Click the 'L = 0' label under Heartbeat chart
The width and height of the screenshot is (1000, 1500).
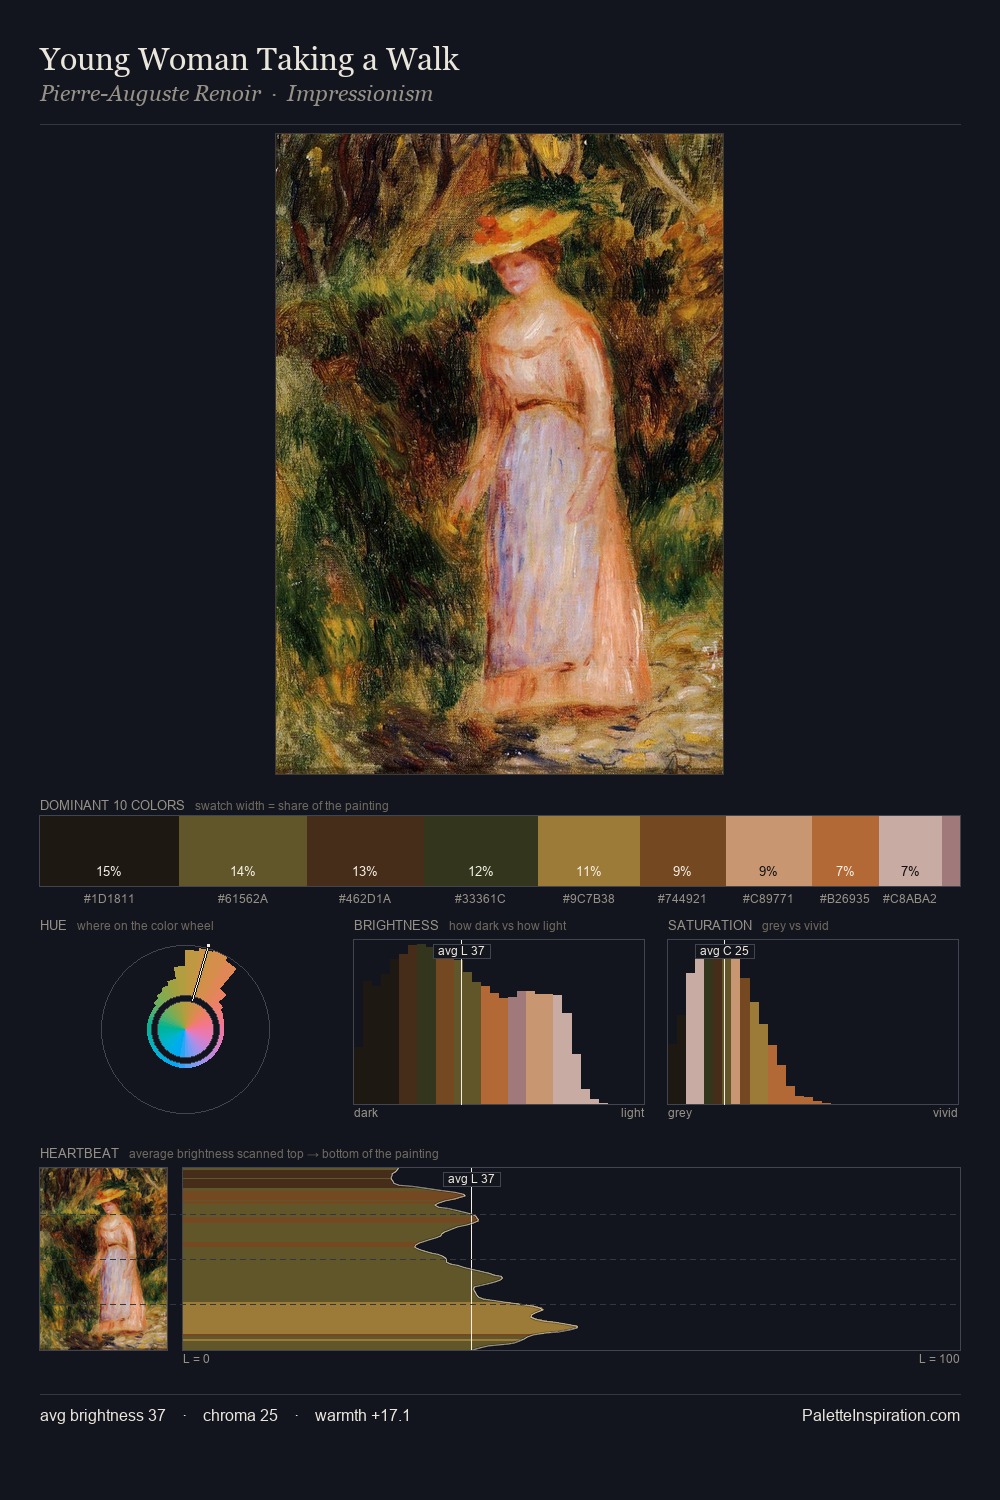click(196, 1359)
